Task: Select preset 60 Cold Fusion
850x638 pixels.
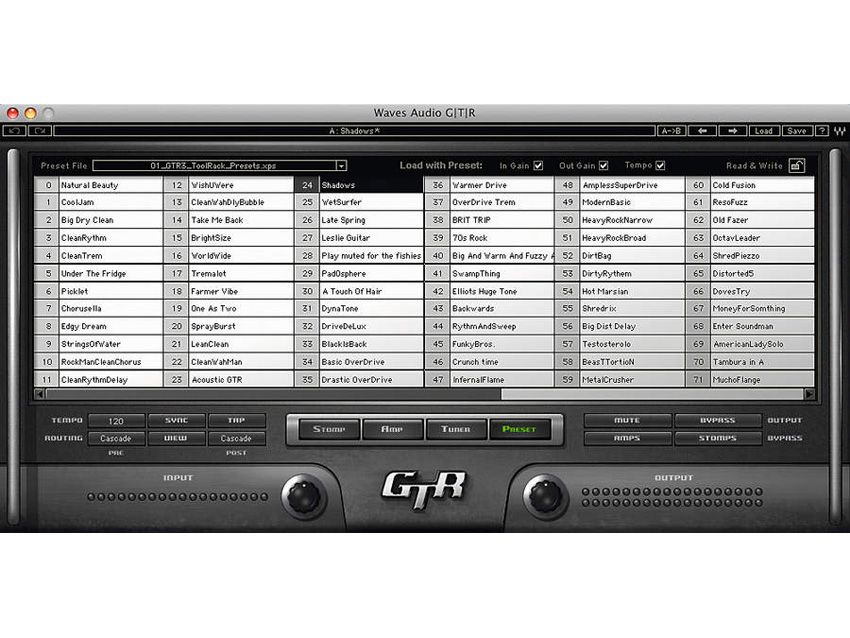Action: point(750,185)
